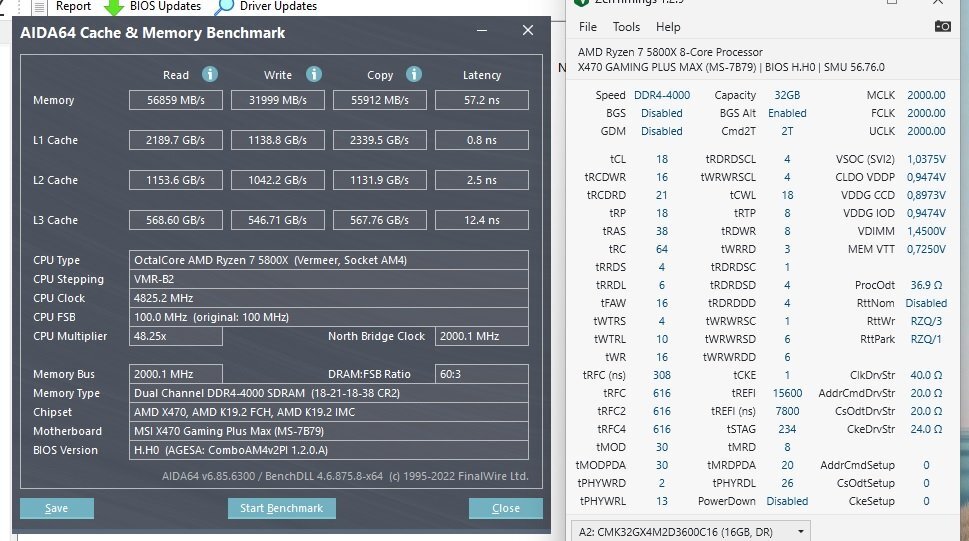Viewport: 969px width, 541px height.
Task: Open the Tools menu in ZenTimings
Action: 626,27
